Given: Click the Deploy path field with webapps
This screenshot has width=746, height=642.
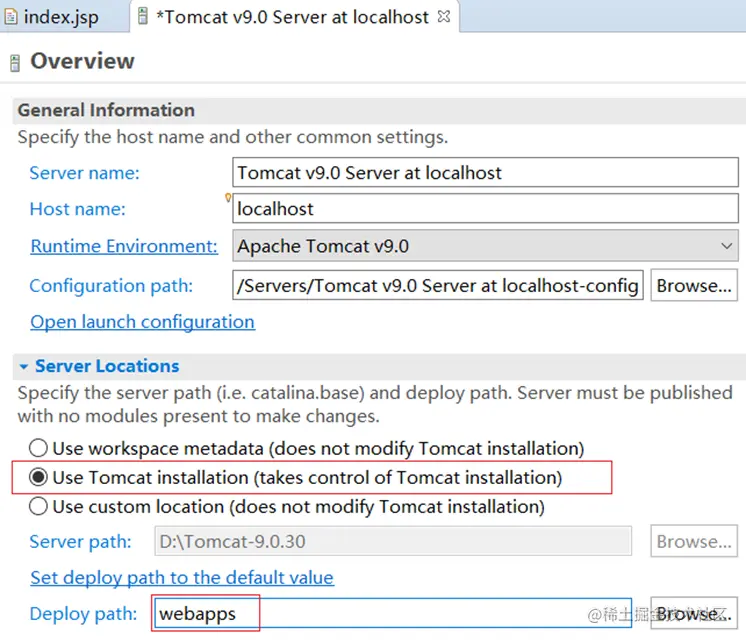Looking at the screenshot, I should [x=393, y=613].
